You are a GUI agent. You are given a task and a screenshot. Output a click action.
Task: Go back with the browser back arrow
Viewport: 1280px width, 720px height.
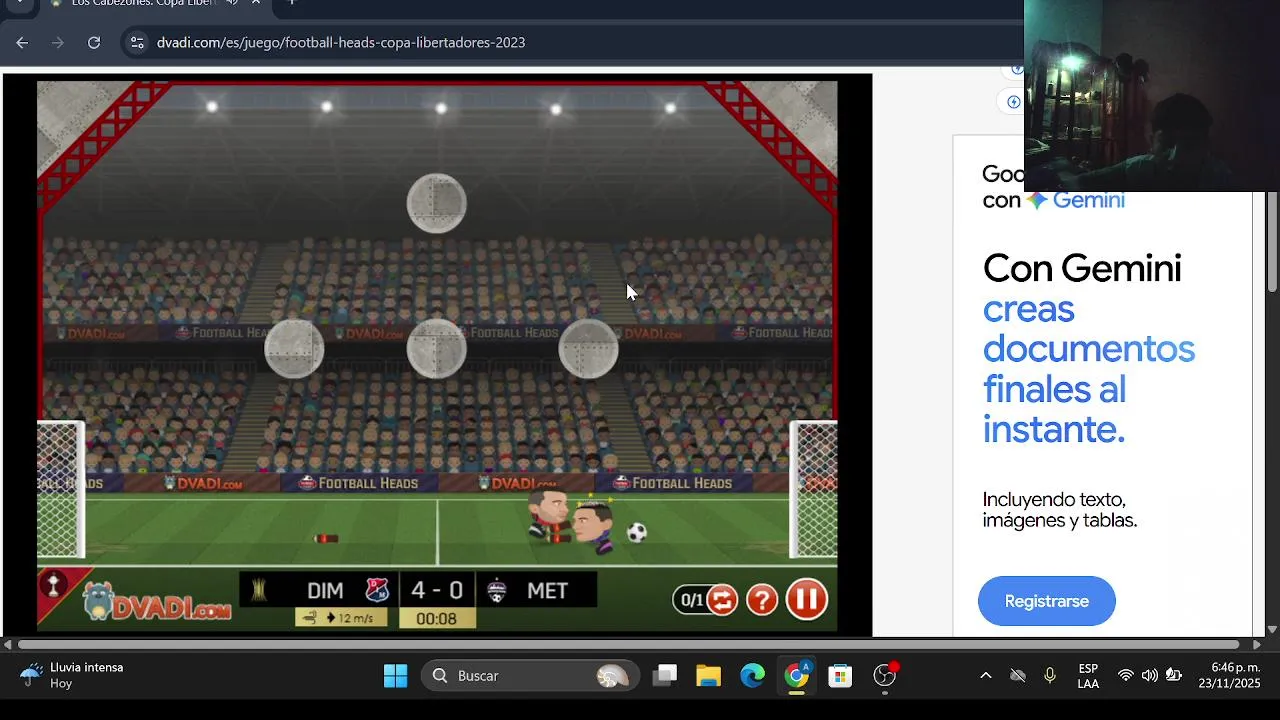pyautogui.click(x=22, y=42)
